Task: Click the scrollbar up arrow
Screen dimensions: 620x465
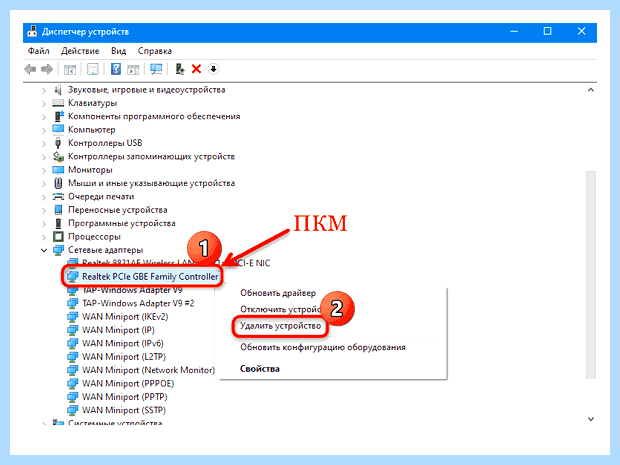Action: [591, 90]
